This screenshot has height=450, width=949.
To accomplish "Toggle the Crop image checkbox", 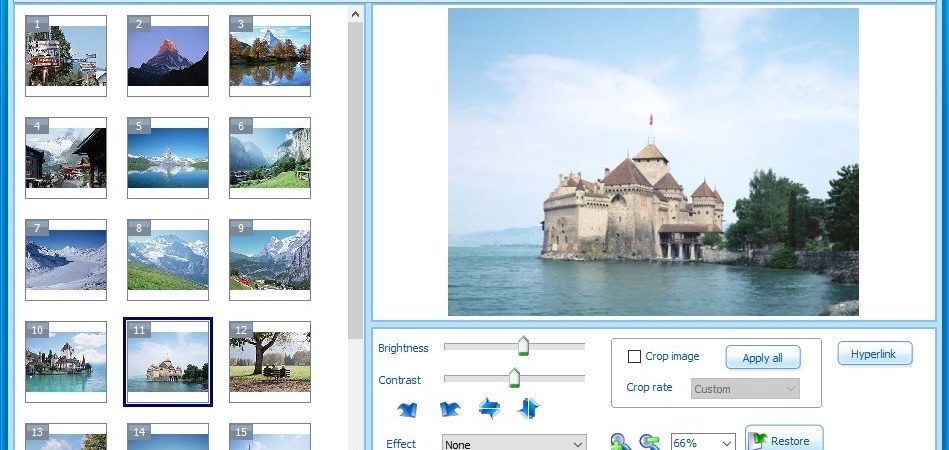I will [634, 357].
